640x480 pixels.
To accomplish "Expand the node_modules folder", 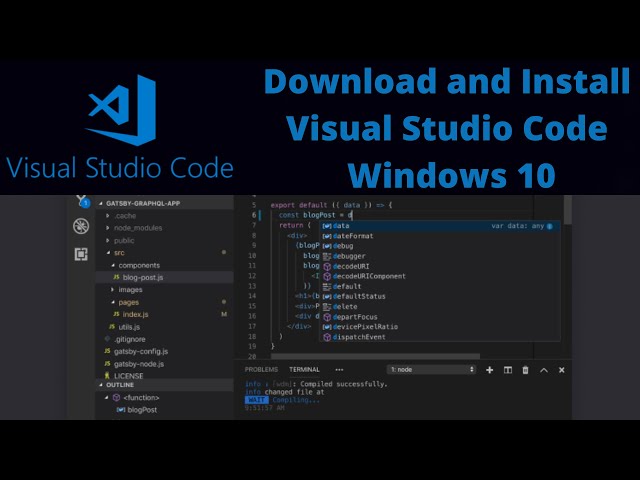I will [x=164, y=228].
